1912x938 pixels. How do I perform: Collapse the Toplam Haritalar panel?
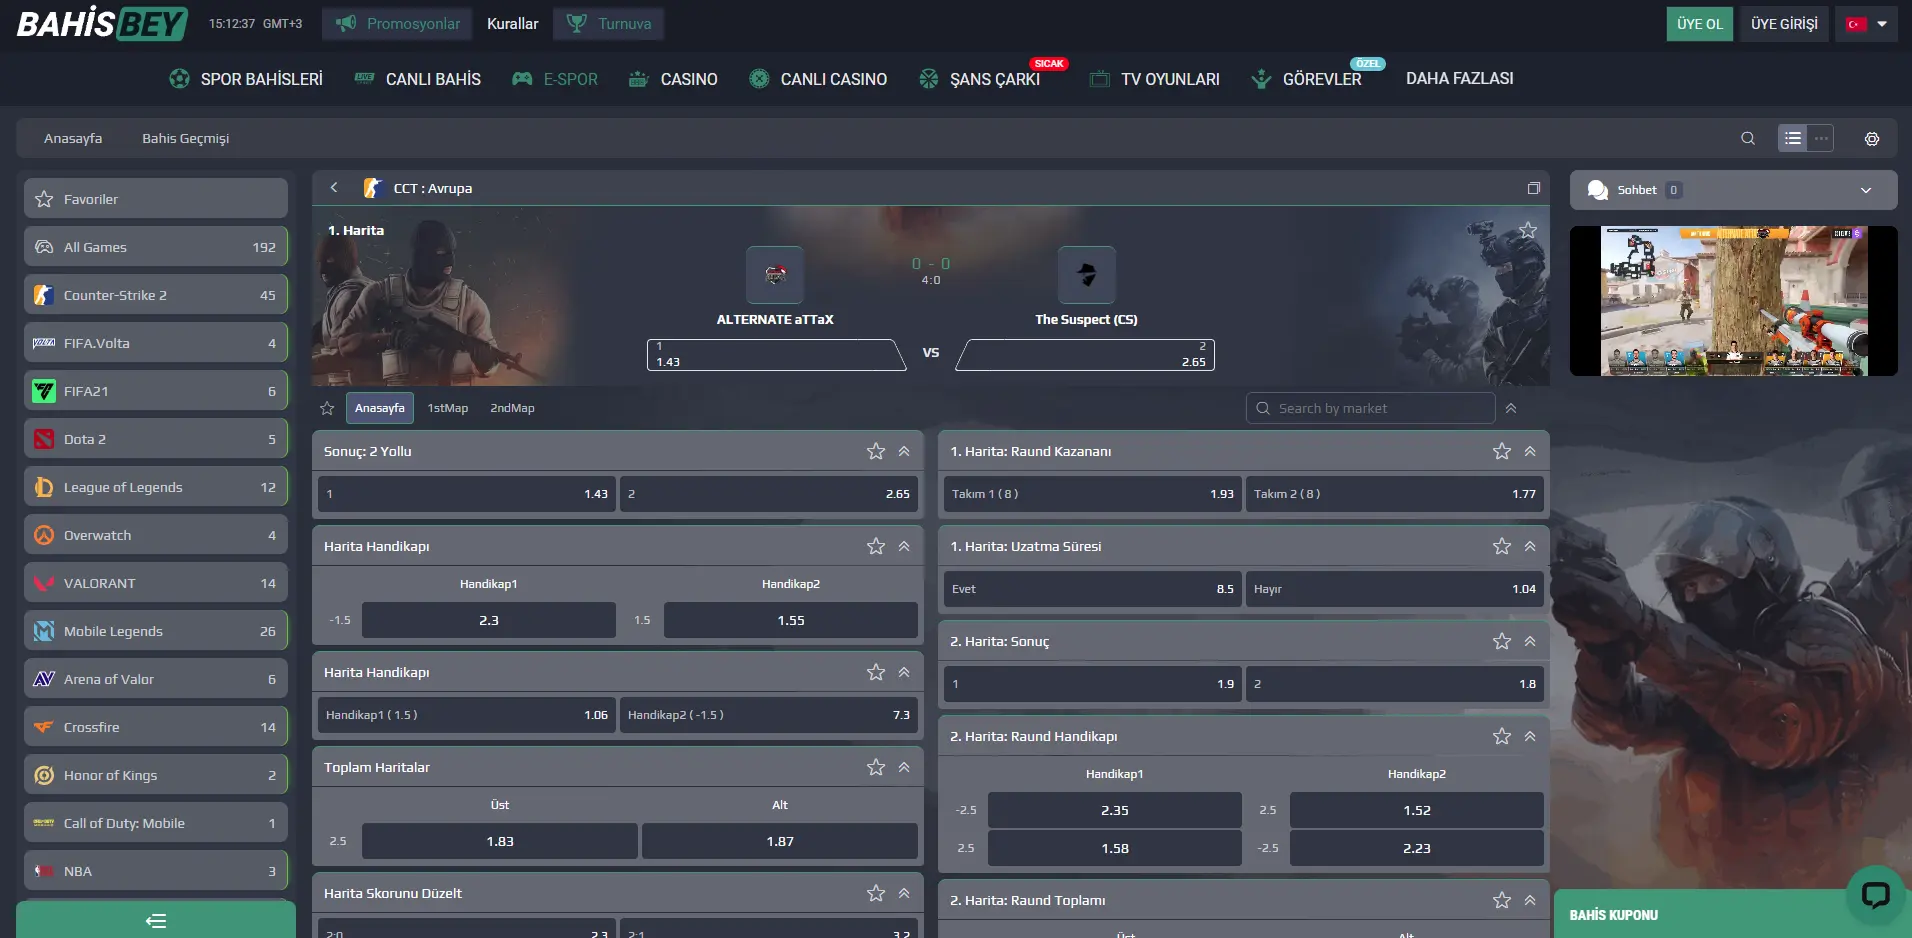pyautogui.click(x=904, y=767)
